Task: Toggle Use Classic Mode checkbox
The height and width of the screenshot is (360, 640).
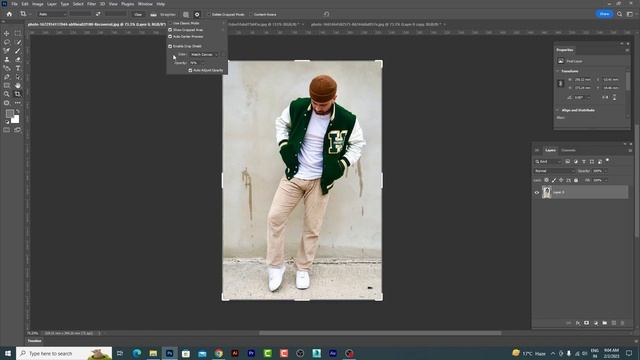Action: point(170,23)
